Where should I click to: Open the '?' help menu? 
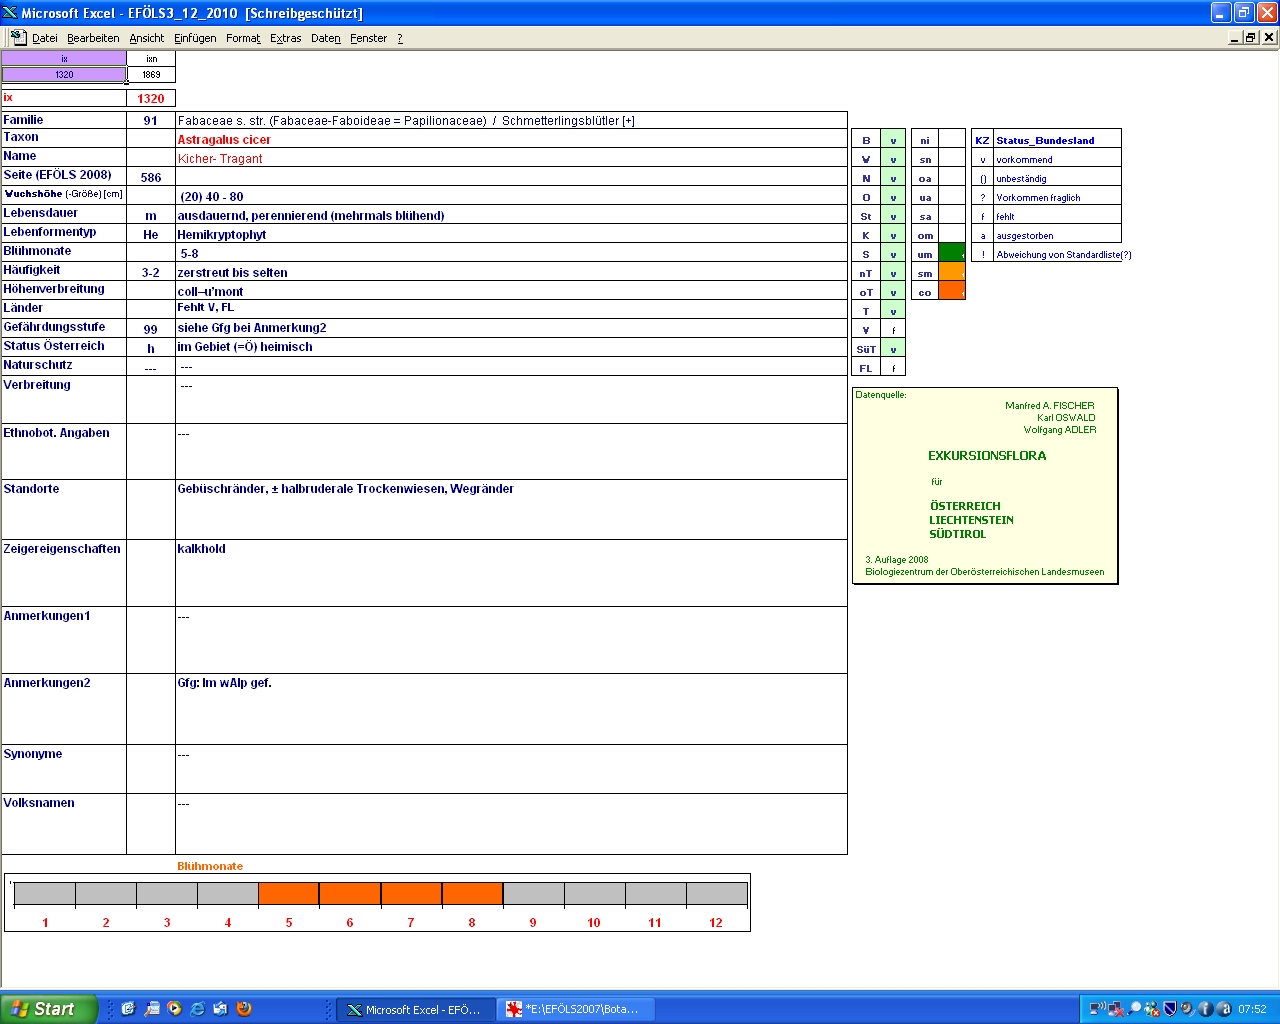(400, 38)
